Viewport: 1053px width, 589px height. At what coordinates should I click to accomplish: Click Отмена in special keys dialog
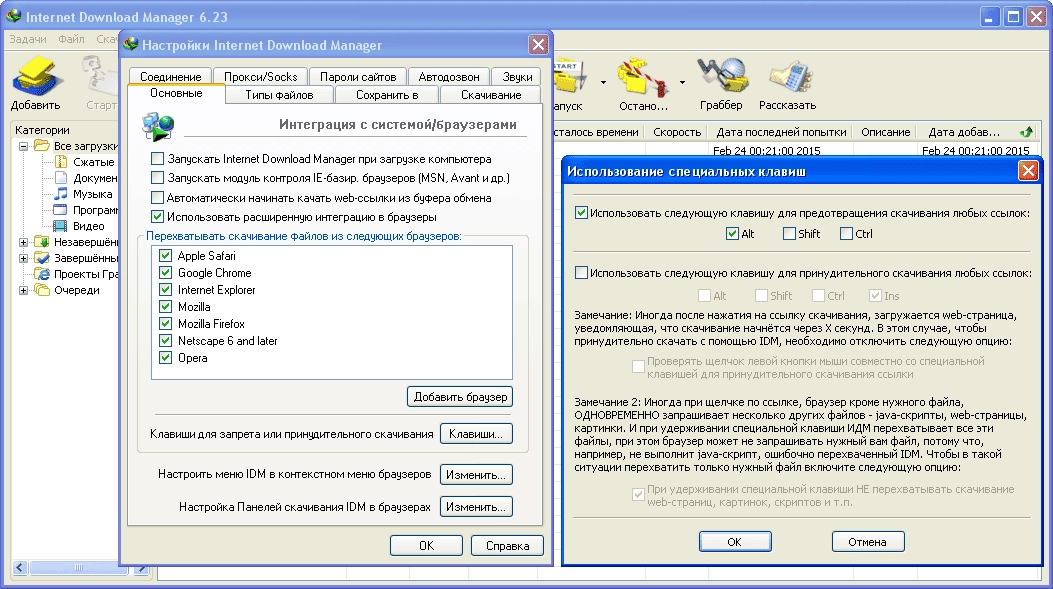(868, 541)
